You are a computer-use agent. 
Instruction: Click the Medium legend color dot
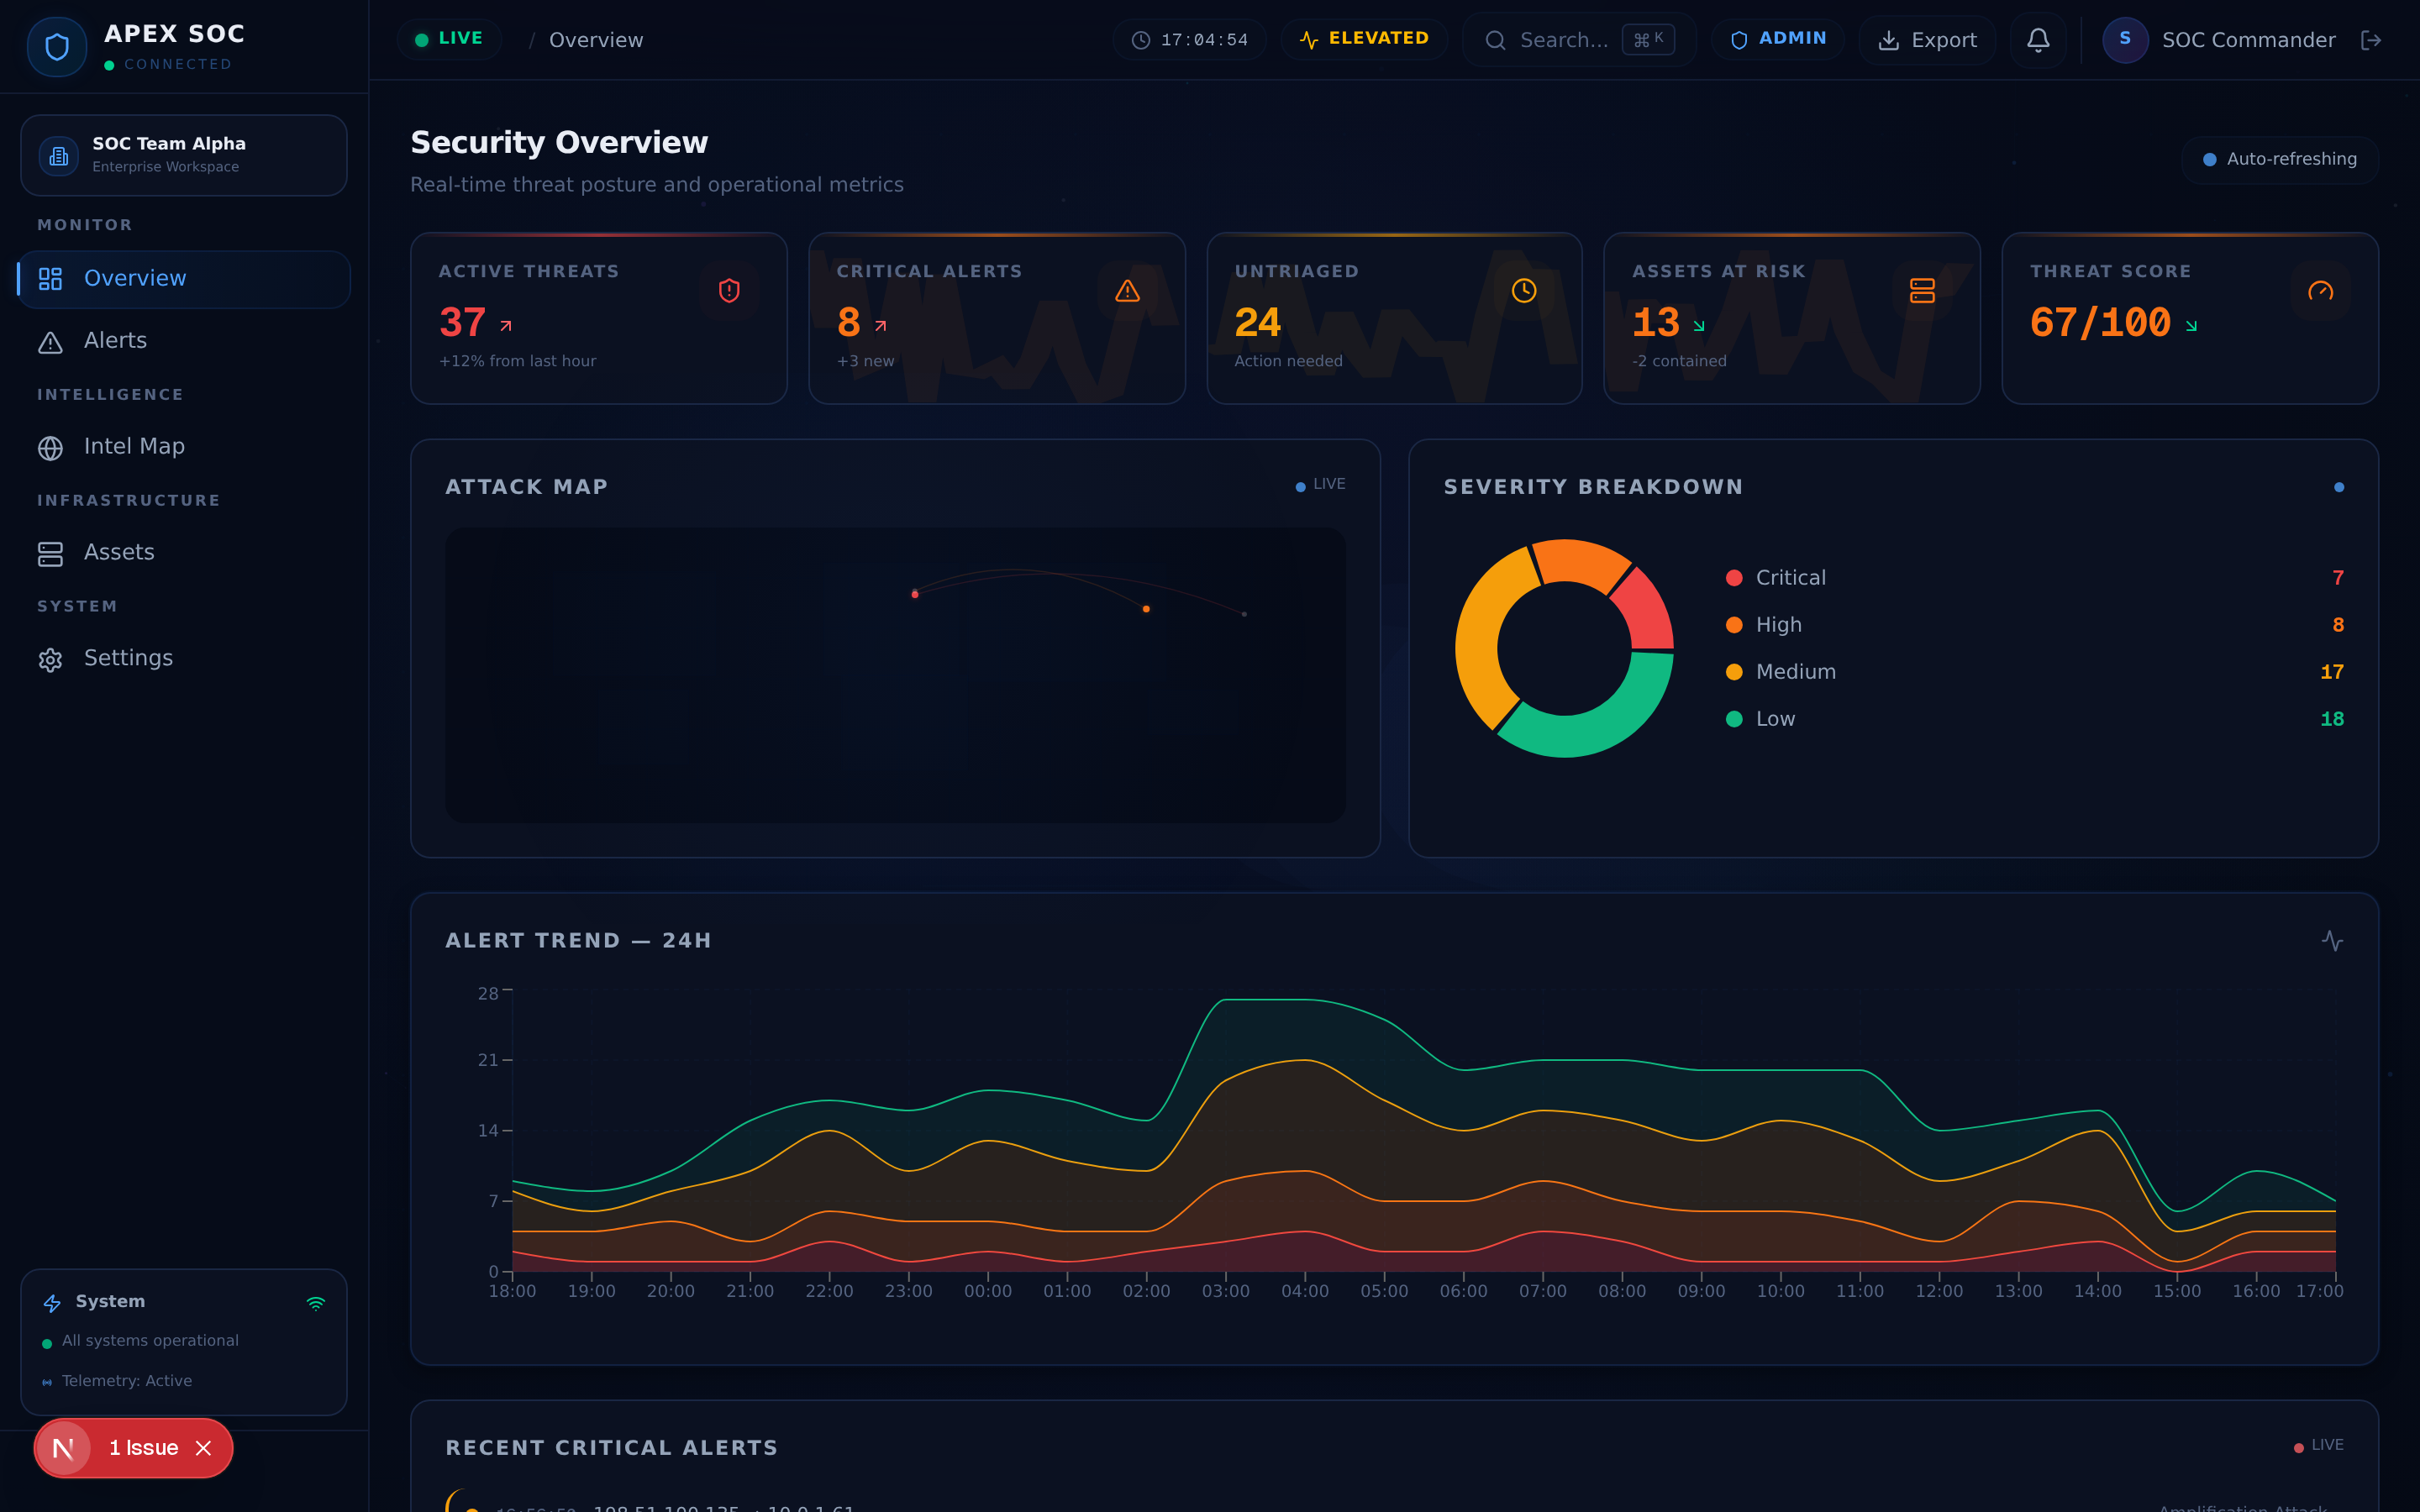pos(1734,672)
